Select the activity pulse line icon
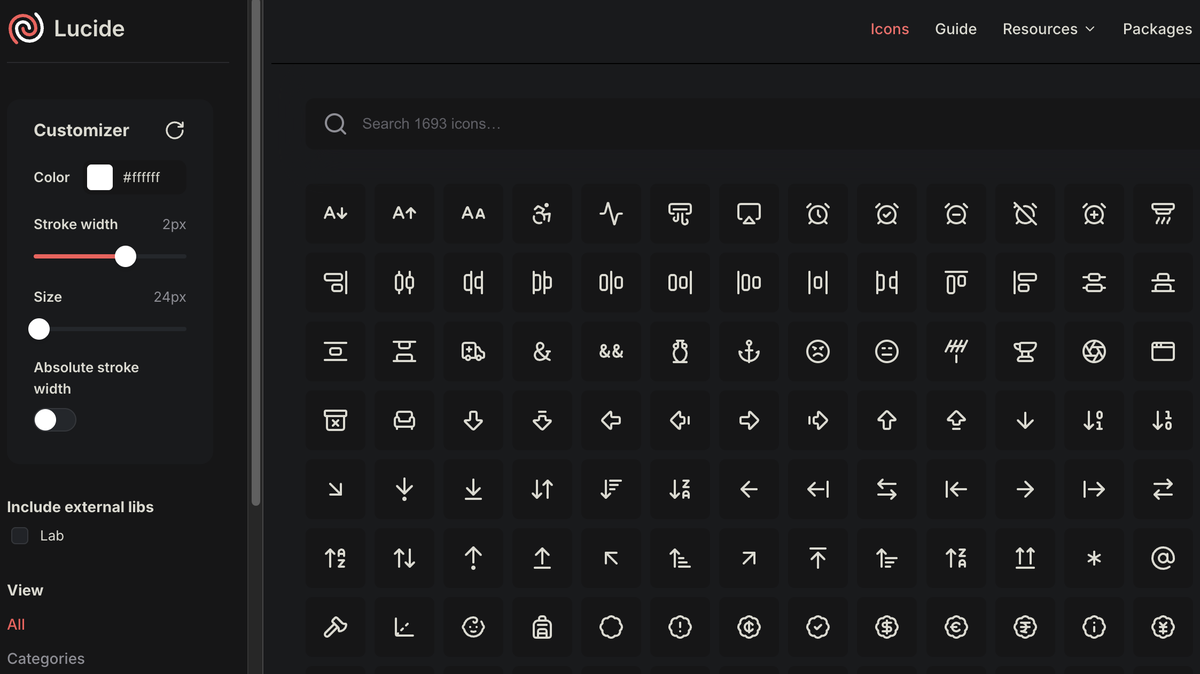This screenshot has width=1200, height=674. (611, 213)
